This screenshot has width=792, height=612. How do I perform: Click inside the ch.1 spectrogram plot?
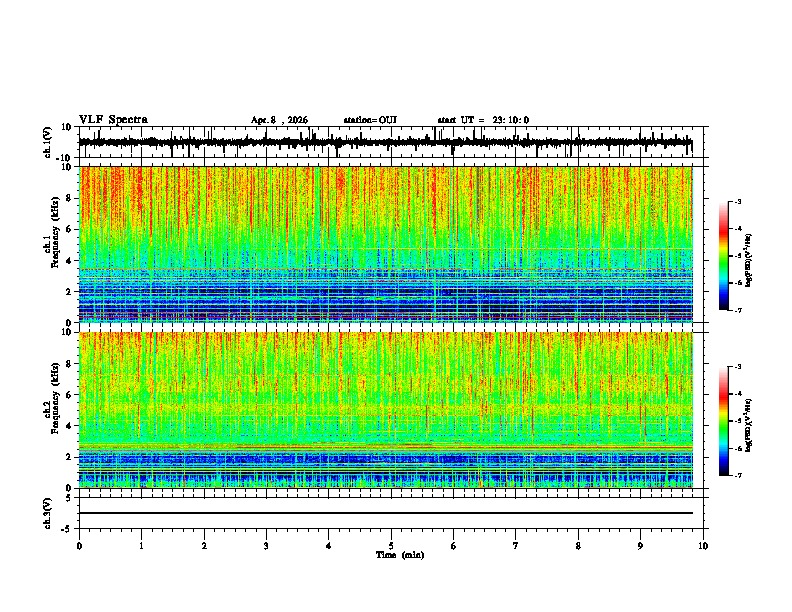click(x=385, y=244)
